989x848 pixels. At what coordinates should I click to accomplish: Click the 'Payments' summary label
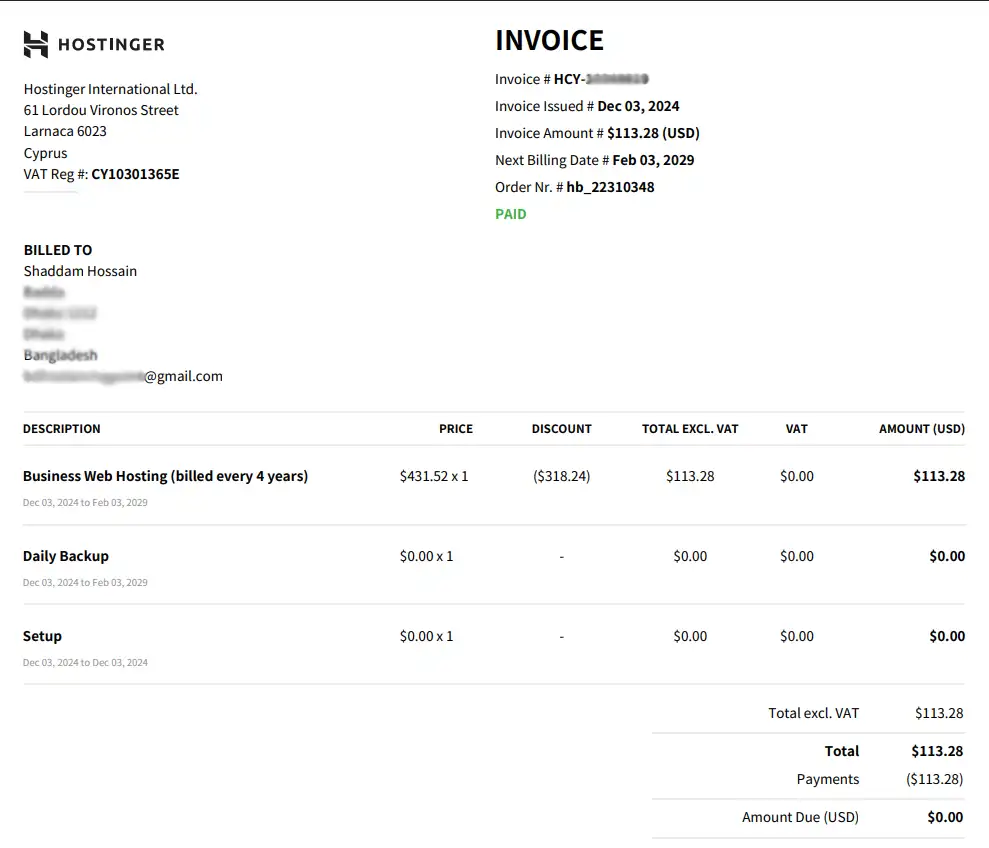(828, 780)
